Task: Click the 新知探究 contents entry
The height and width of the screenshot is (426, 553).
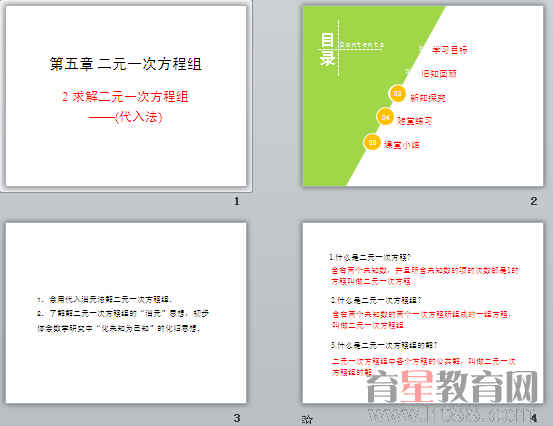Action: 428,98
